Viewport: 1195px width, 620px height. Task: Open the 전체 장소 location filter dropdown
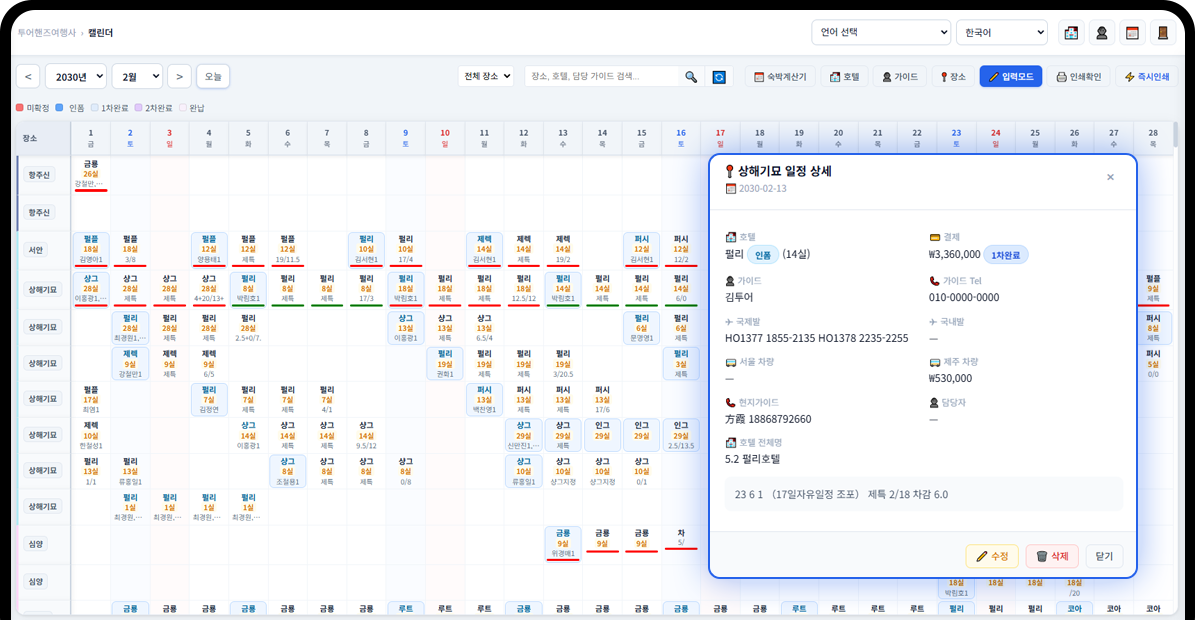[x=485, y=76]
